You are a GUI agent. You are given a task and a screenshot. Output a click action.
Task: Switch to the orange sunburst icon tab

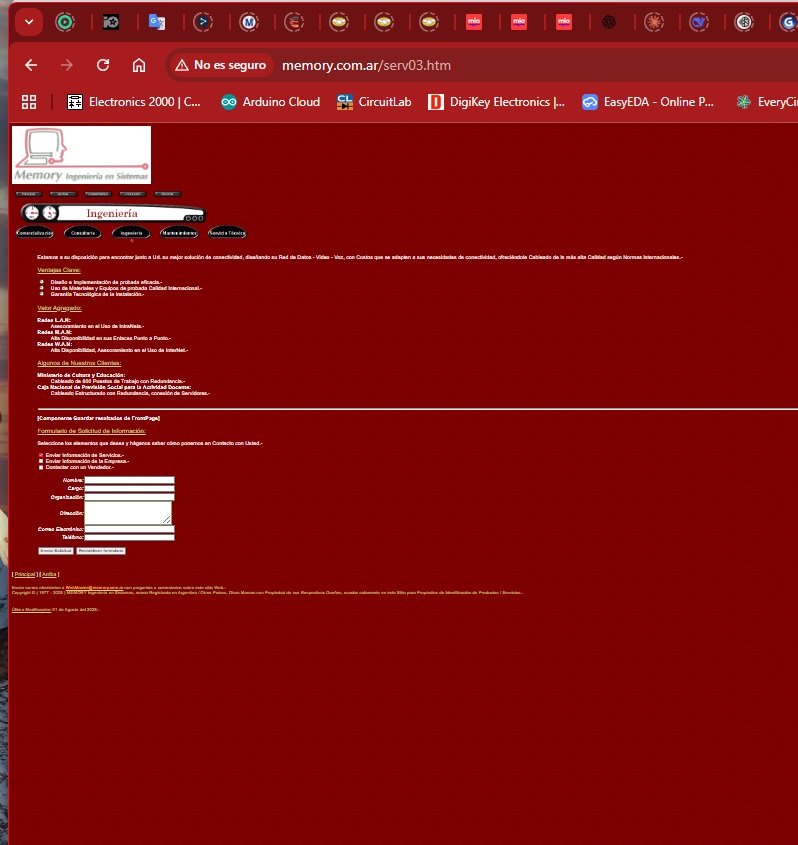tap(654, 22)
